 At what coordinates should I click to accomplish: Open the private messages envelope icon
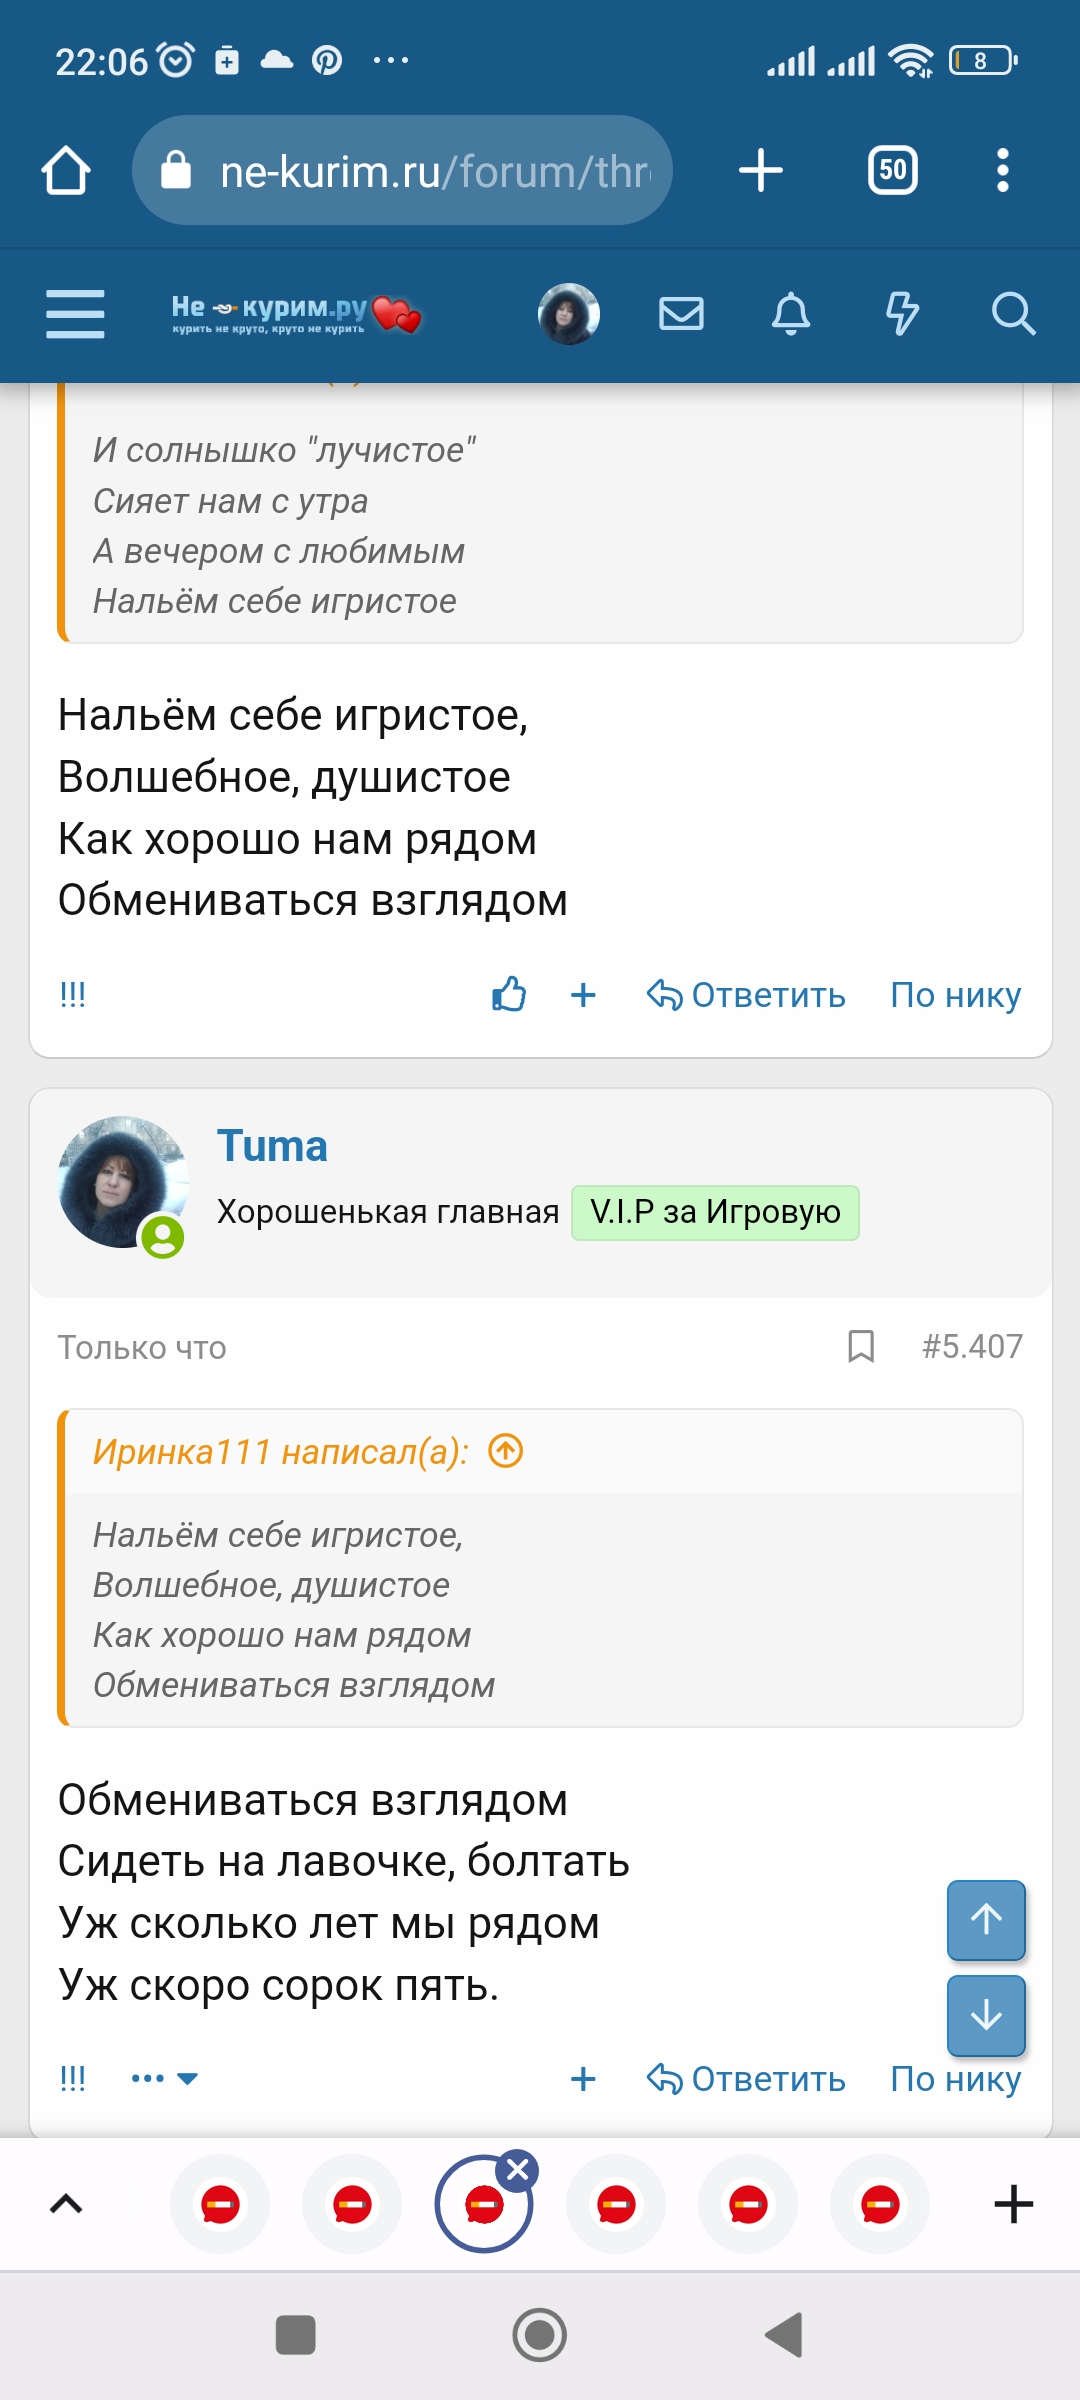pos(681,314)
